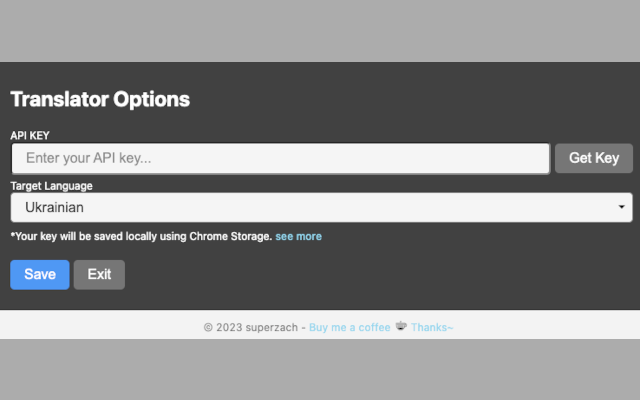Click blank gray area below the footer
The height and width of the screenshot is (400, 640).
[320, 370]
